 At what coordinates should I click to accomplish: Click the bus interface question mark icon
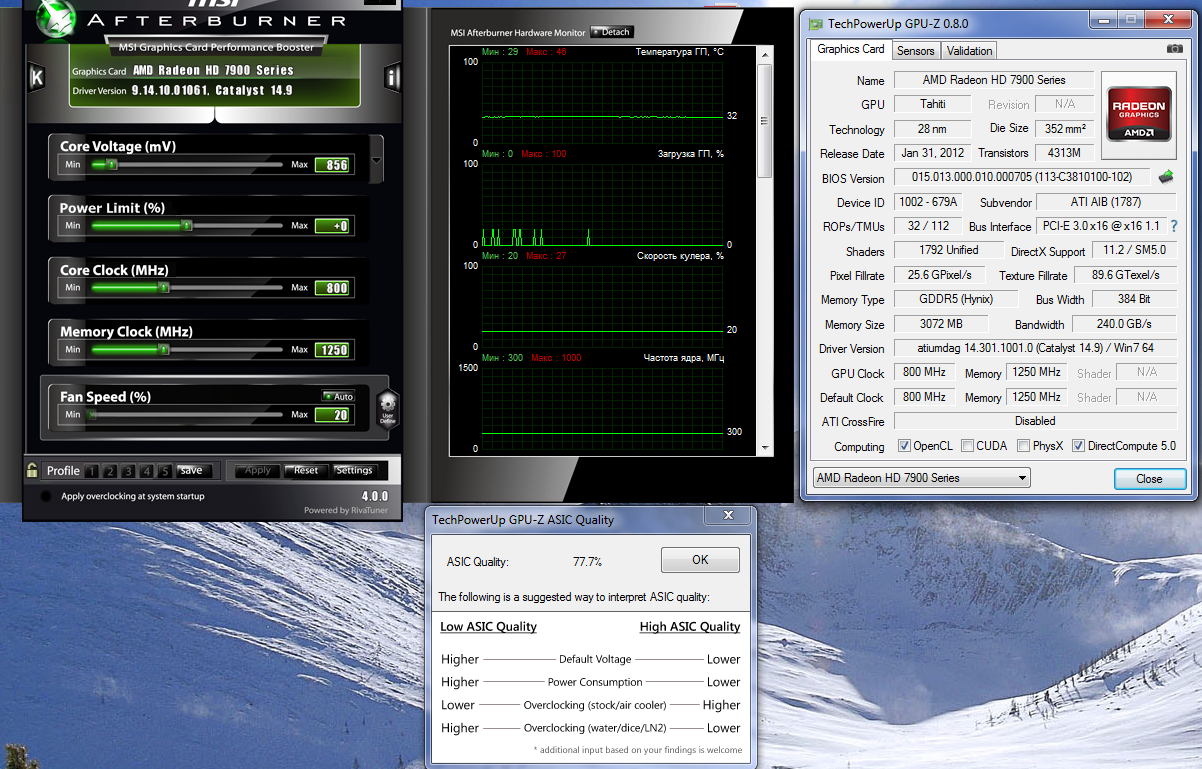click(x=1173, y=226)
